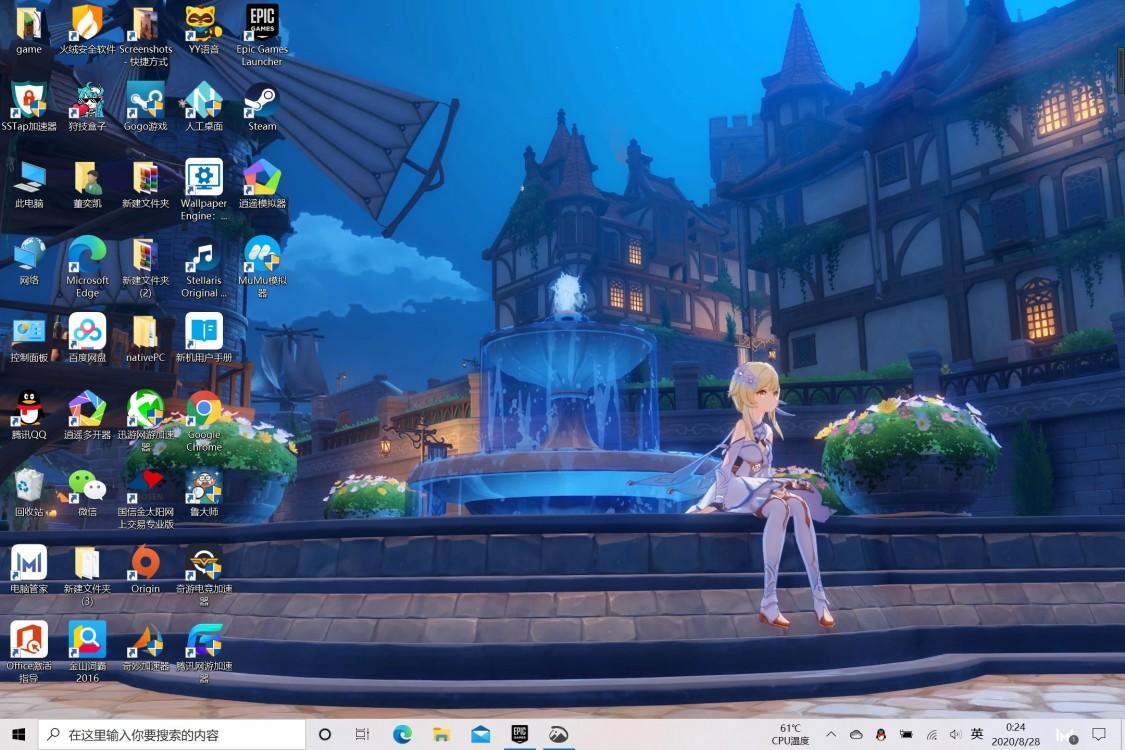
Task: Click the 腾讯QQ penguin desktop icon
Action: pyautogui.click(x=29, y=416)
